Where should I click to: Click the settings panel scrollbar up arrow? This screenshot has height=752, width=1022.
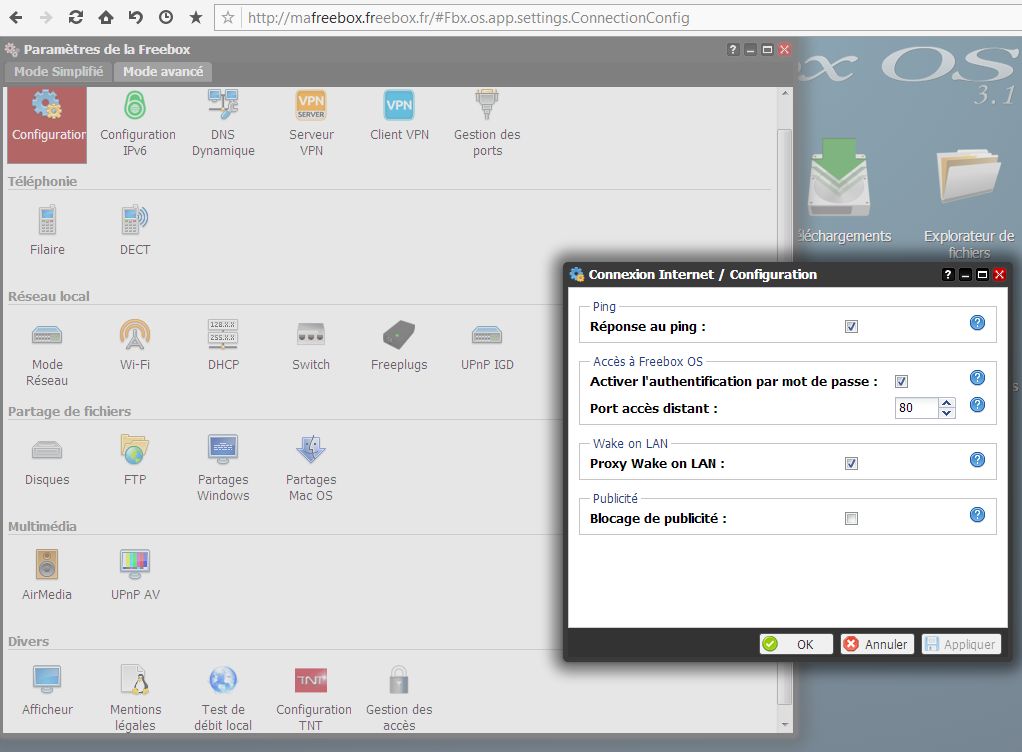tap(785, 94)
